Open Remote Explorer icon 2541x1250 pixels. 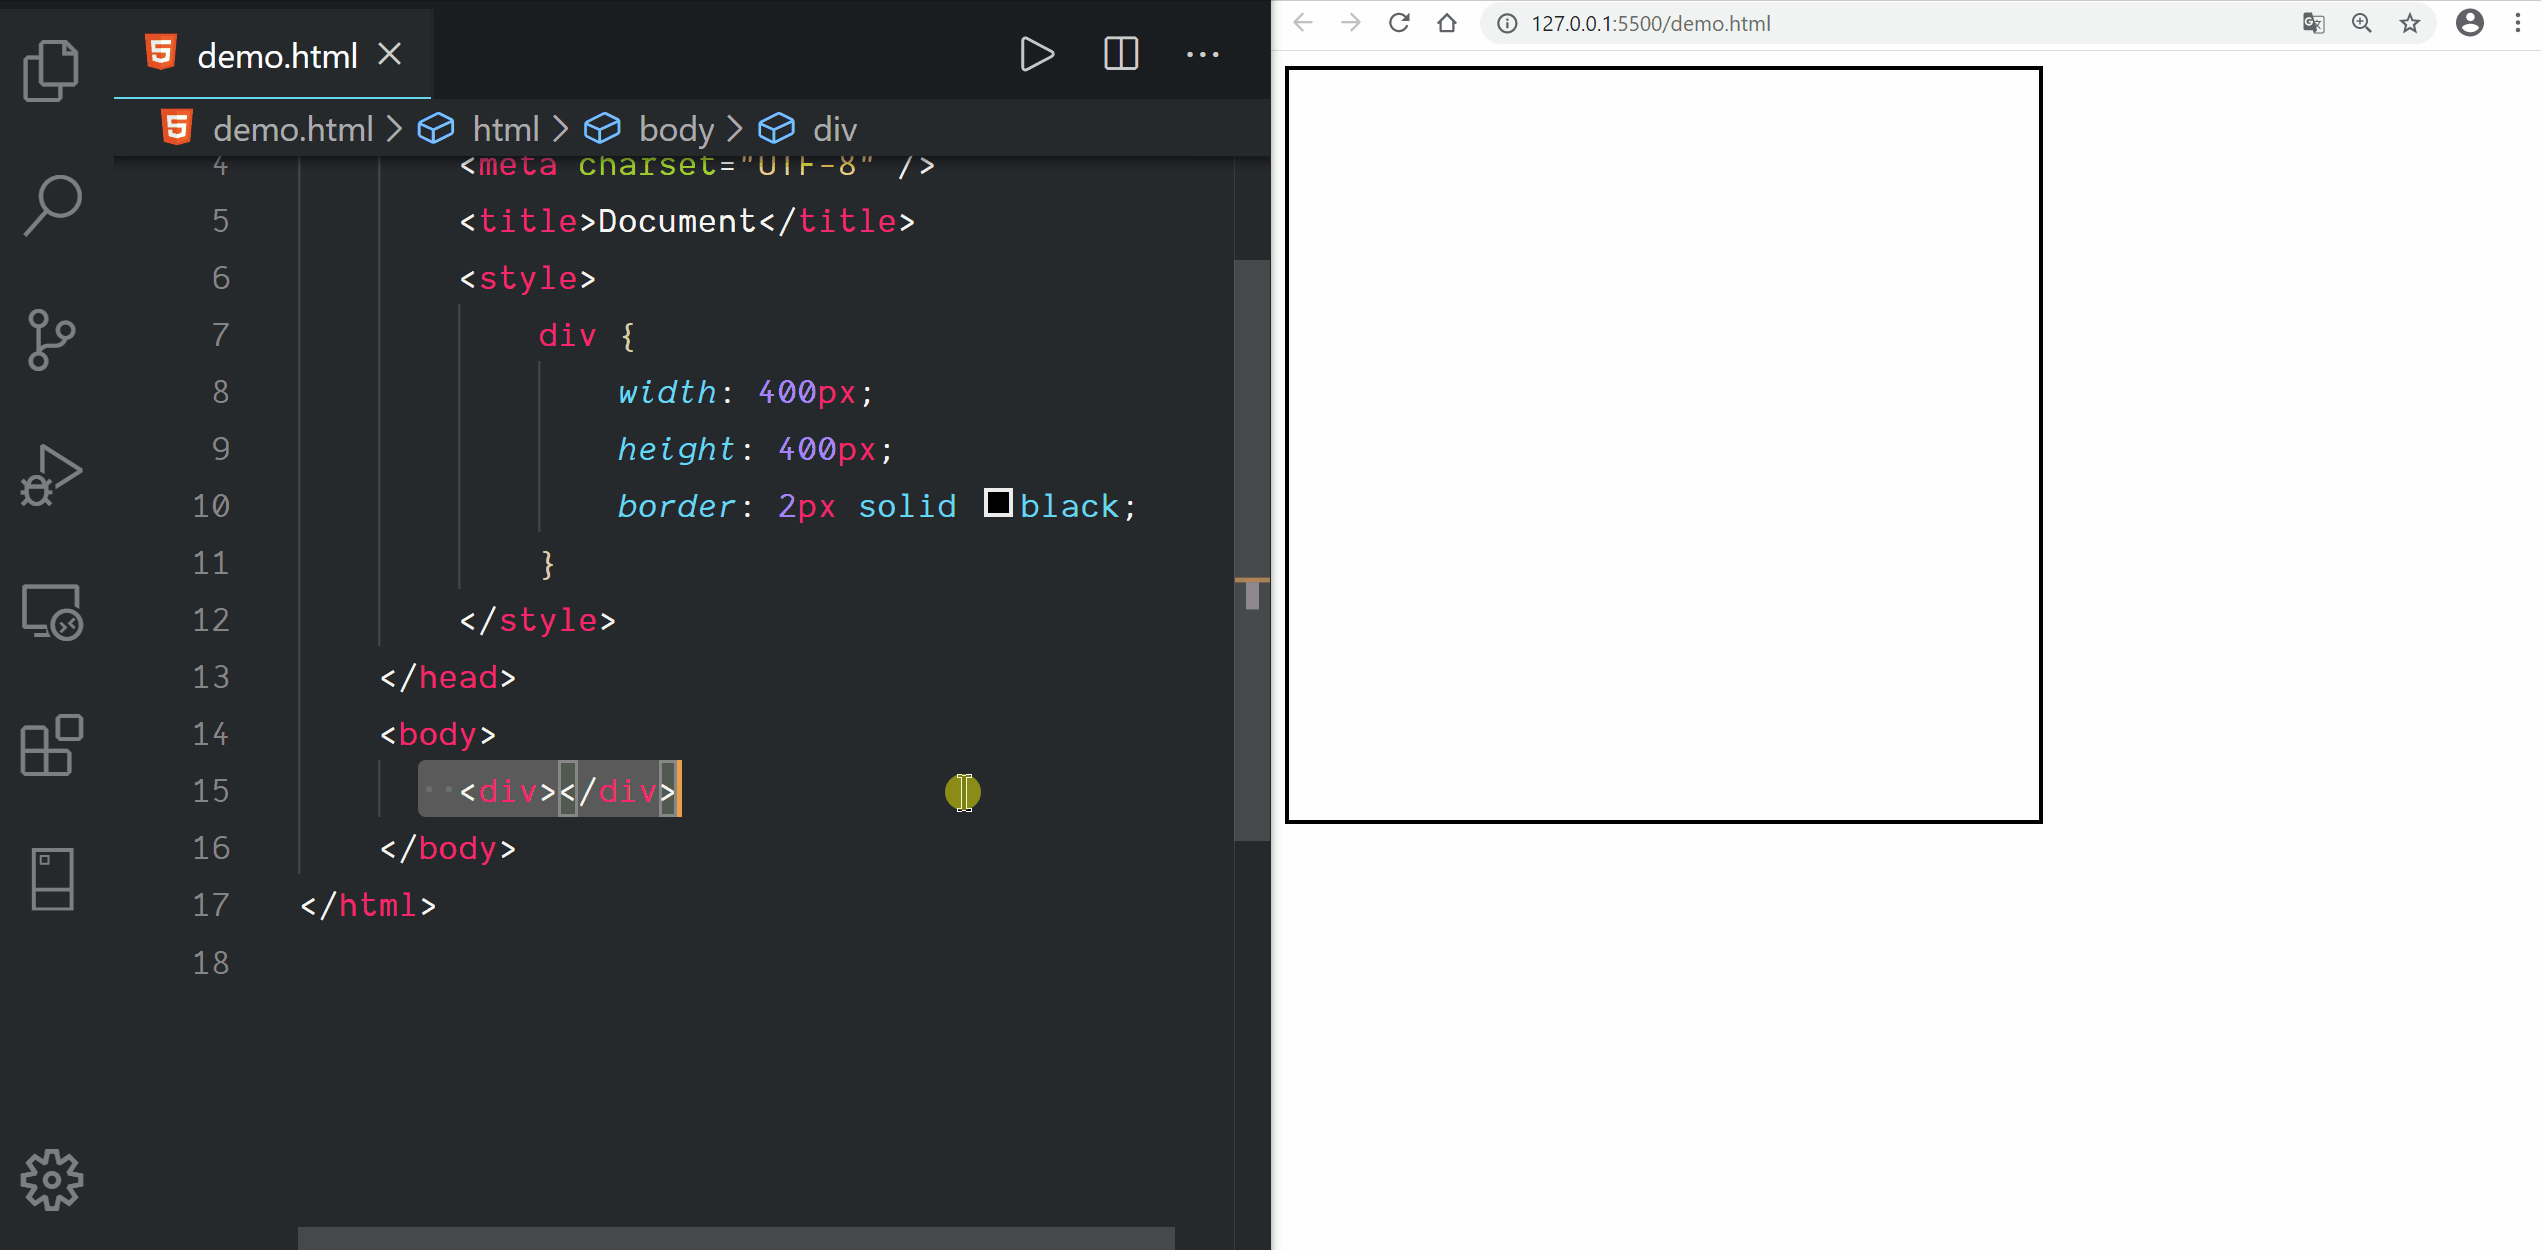pyautogui.click(x=51, y=612)
